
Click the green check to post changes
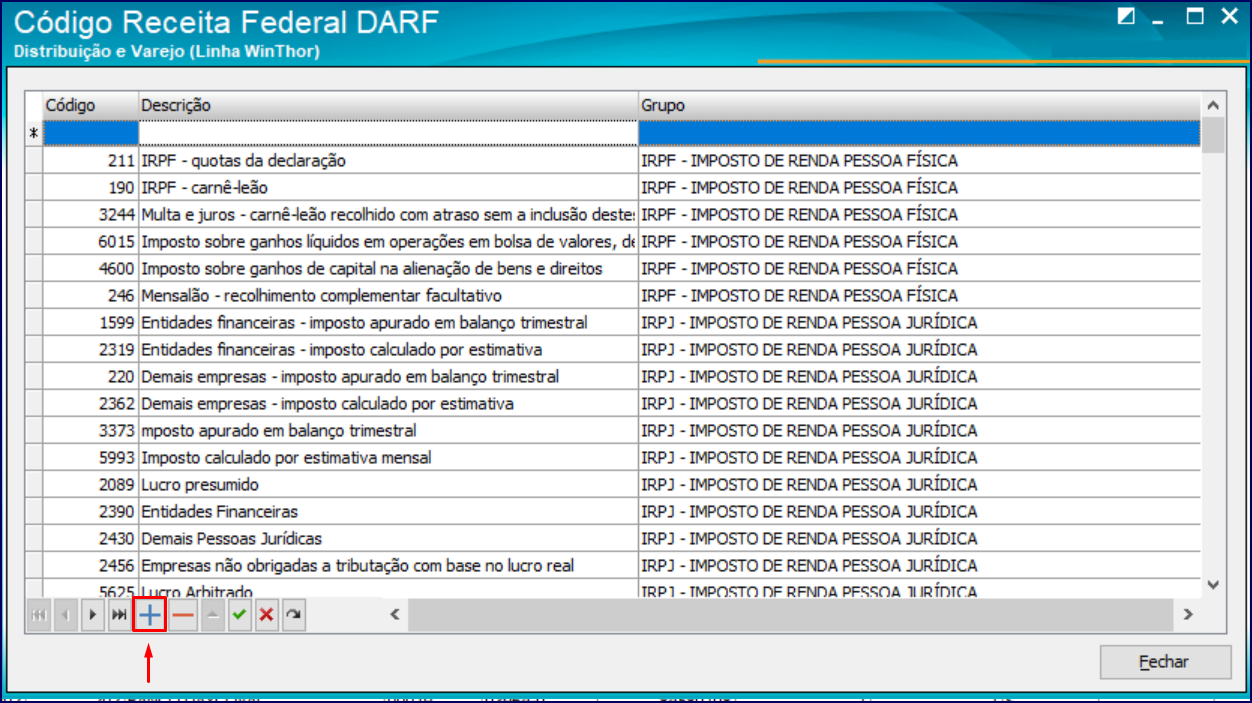[x=238, y=615]
